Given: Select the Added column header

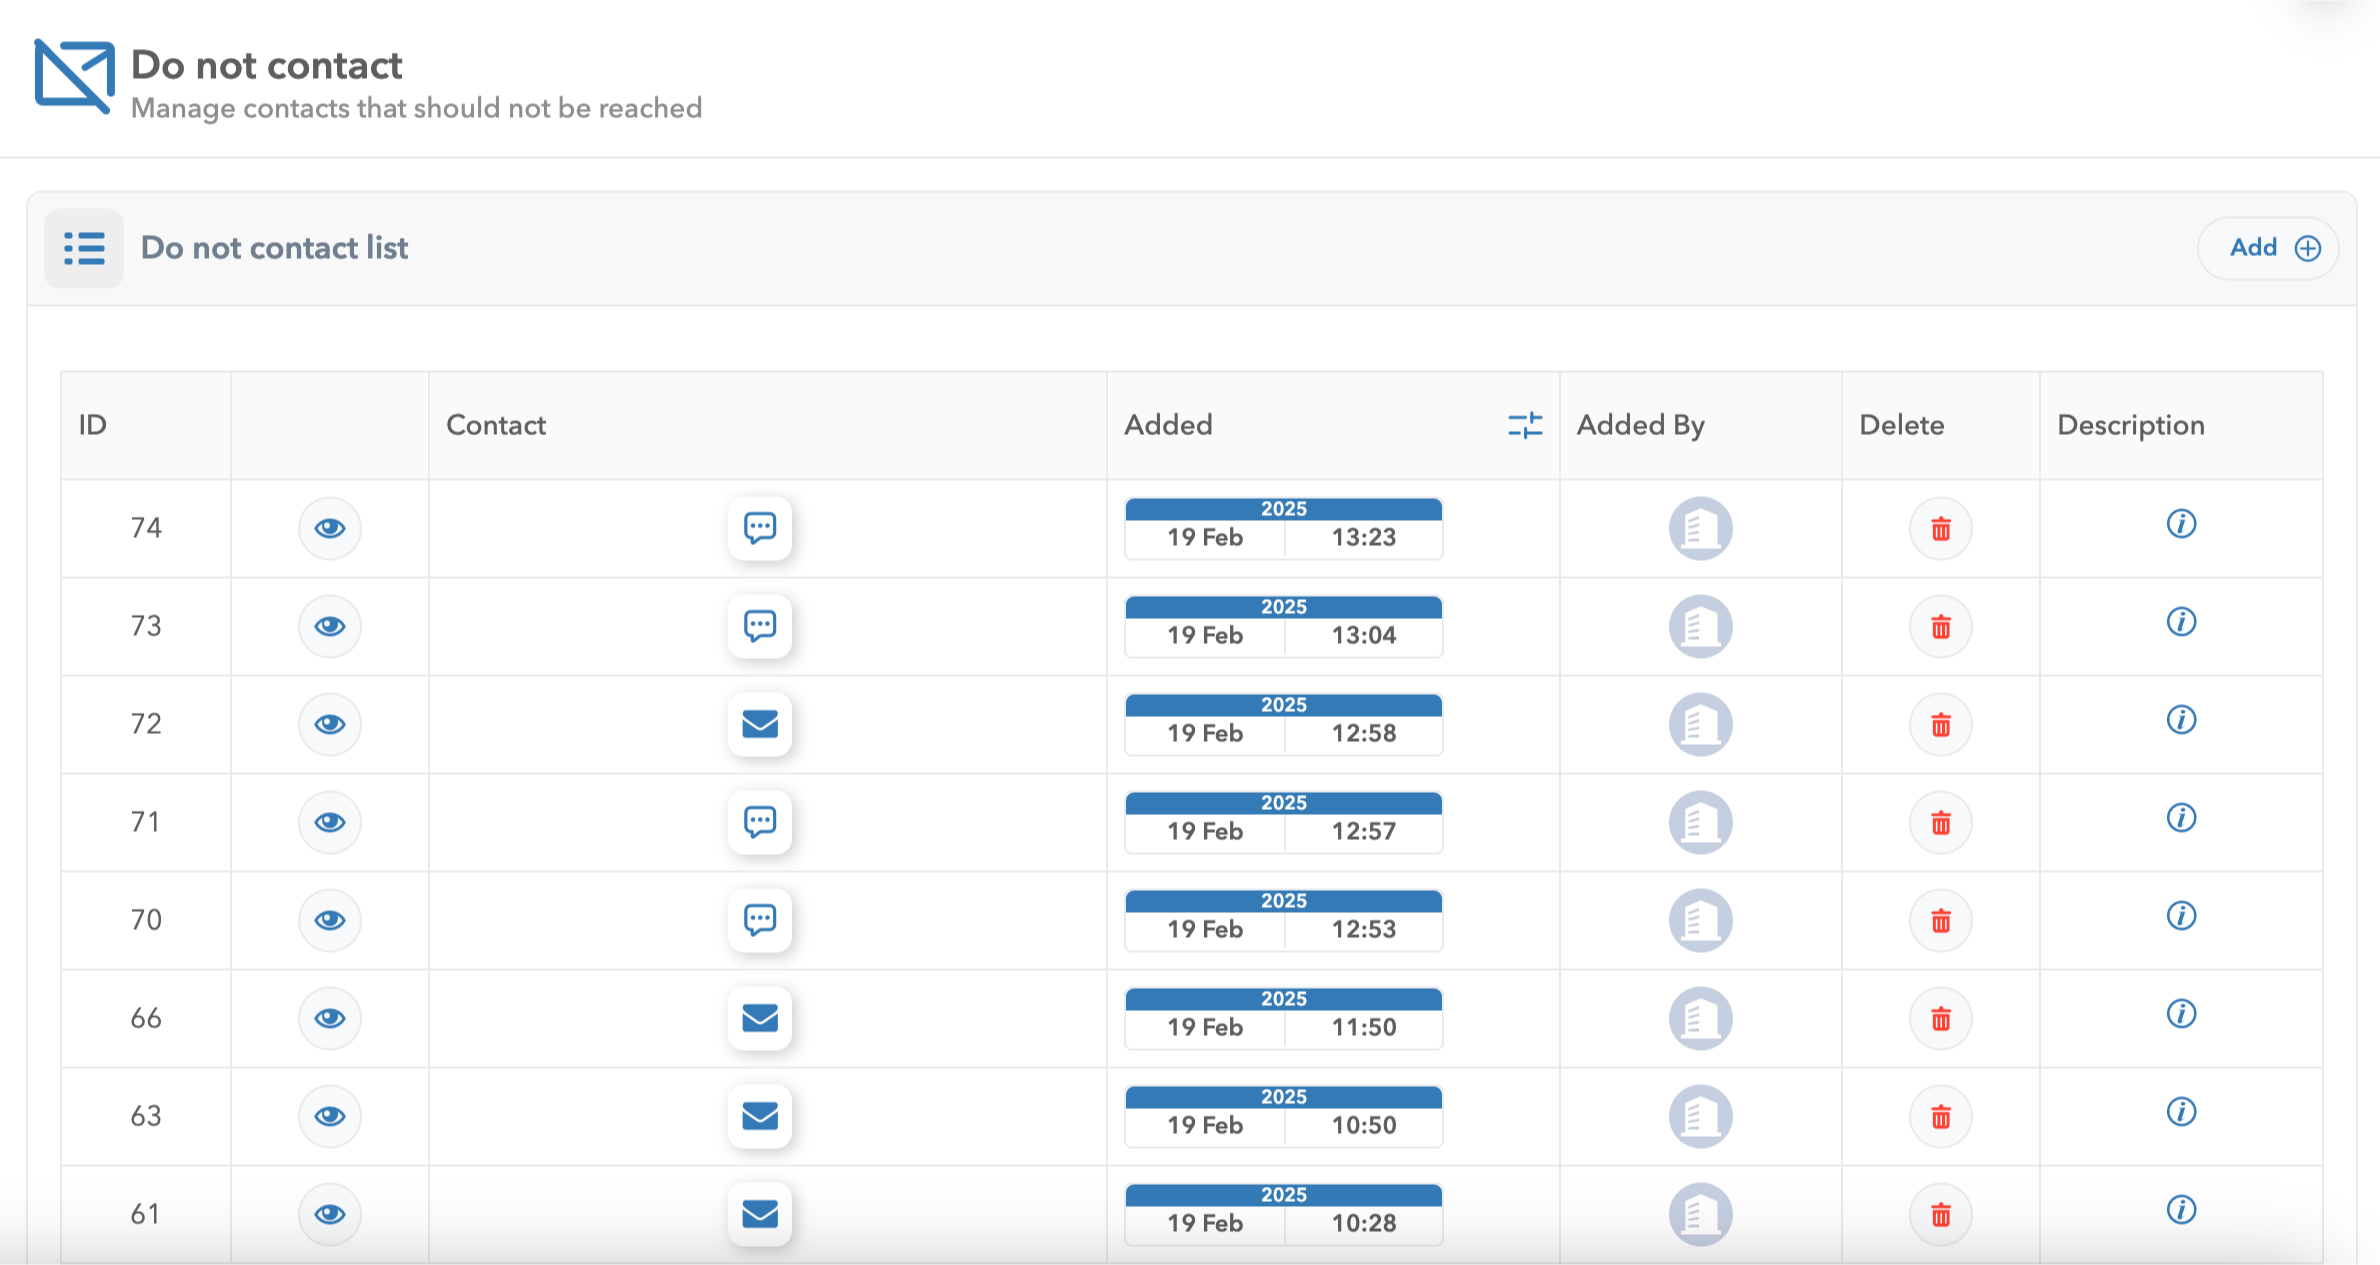Looking at the screenshot, I should point(1168,425).
